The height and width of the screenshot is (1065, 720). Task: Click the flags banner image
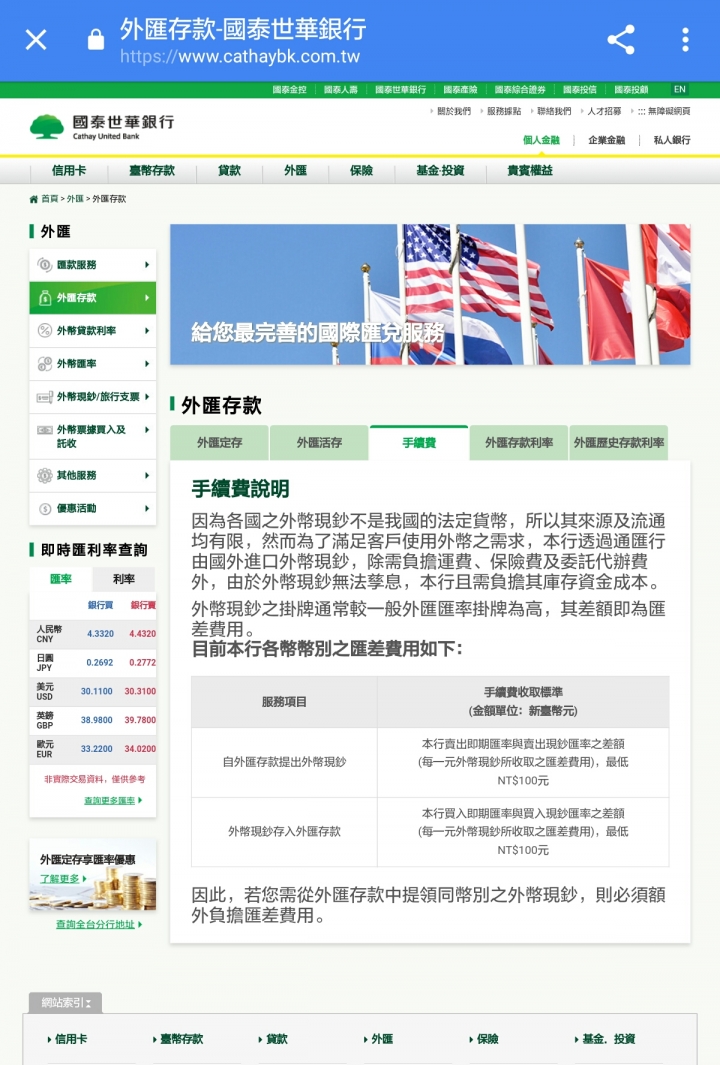click(x=430, y=295)
